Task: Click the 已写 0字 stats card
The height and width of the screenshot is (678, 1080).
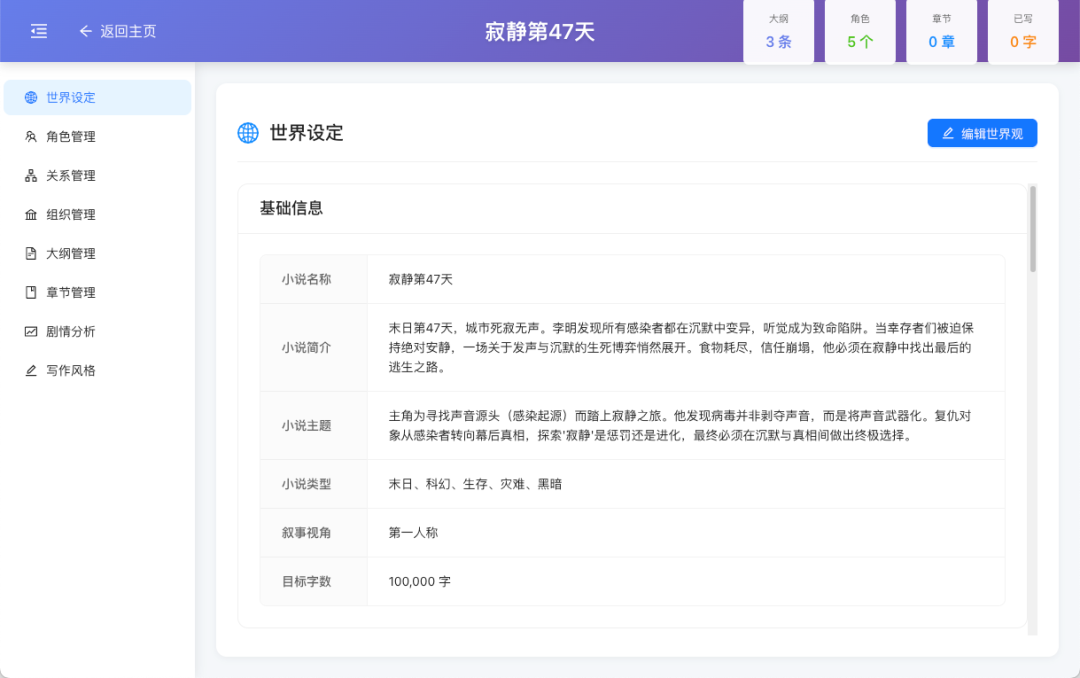Action: 1022,31
